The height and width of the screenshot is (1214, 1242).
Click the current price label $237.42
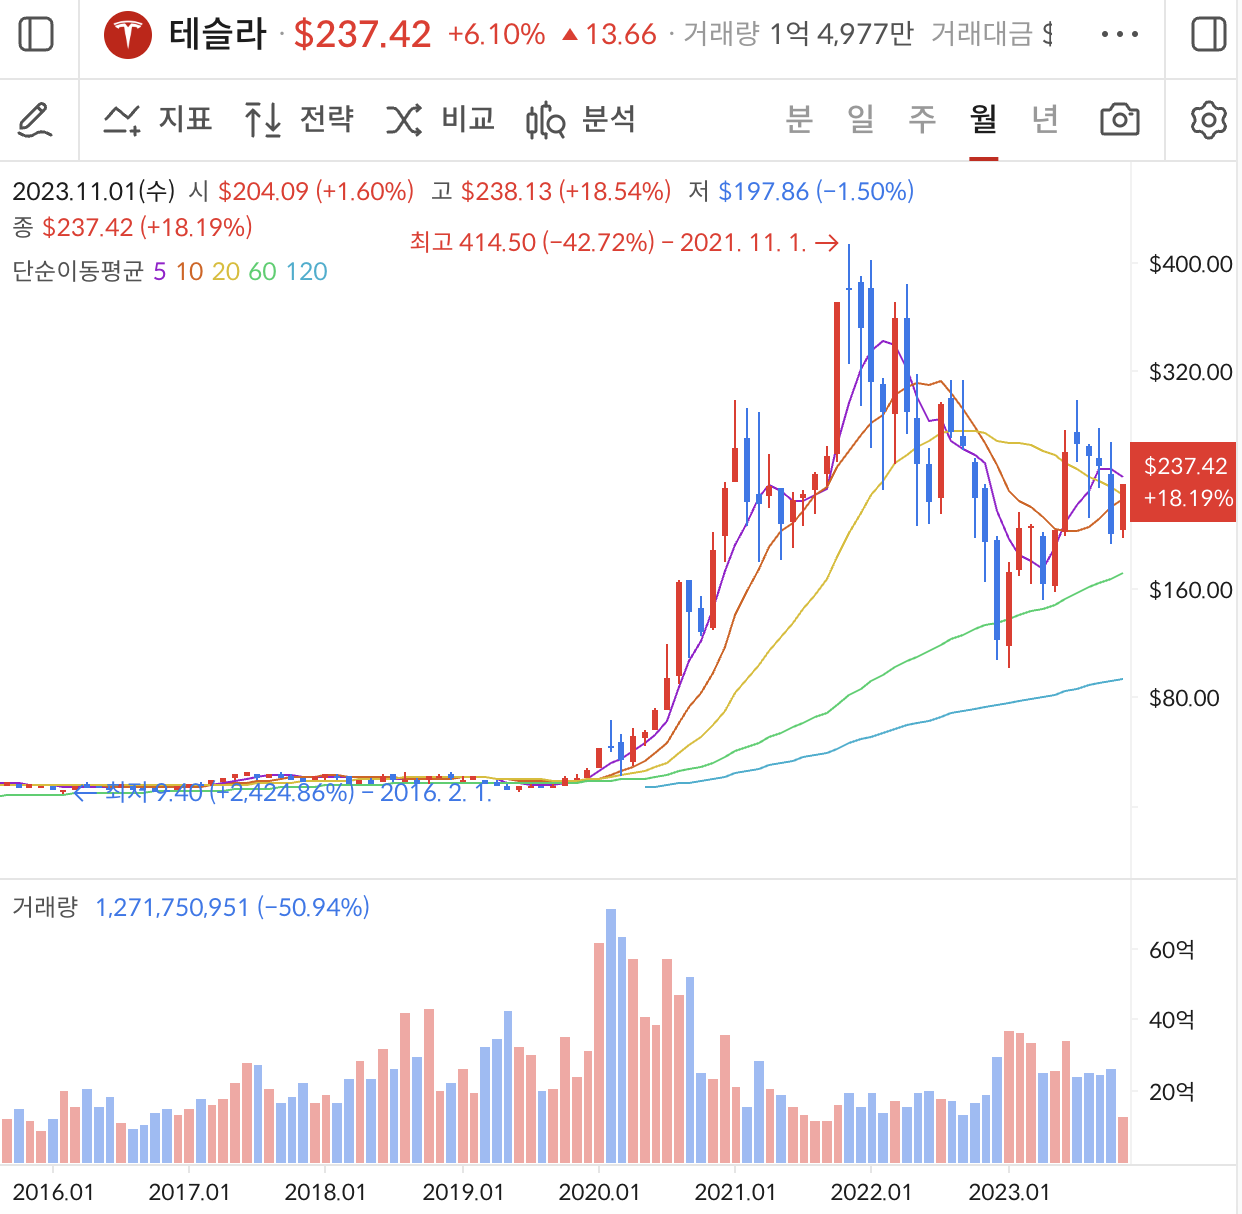(1184, 482)
